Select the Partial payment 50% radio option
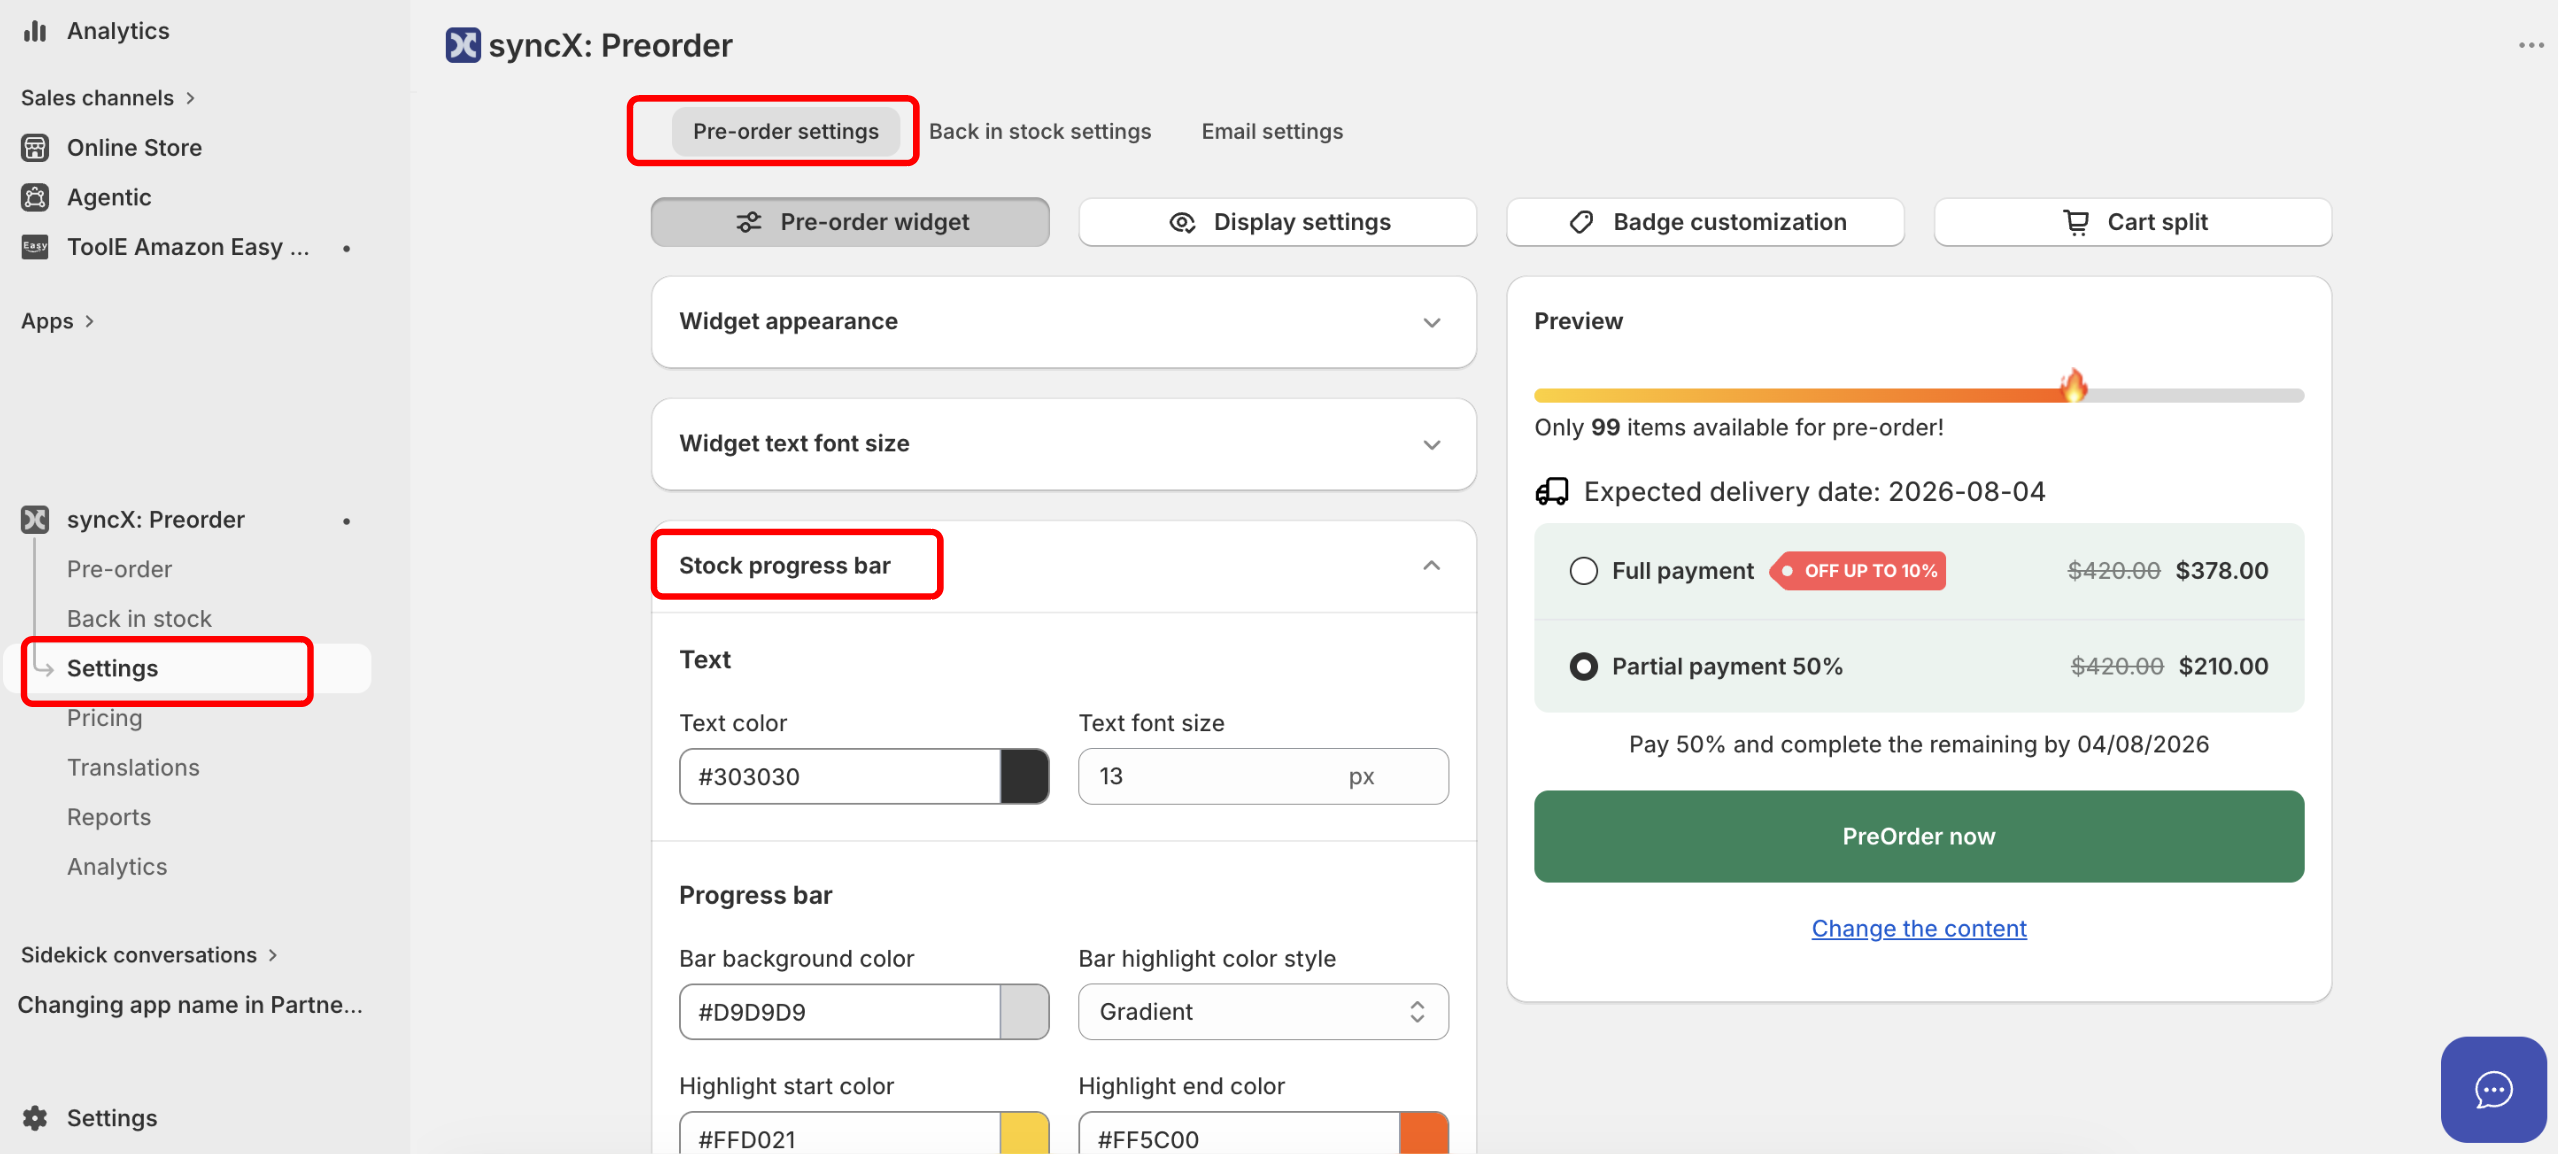This screenshot has height=1154, width=2558. (1584, 667)
